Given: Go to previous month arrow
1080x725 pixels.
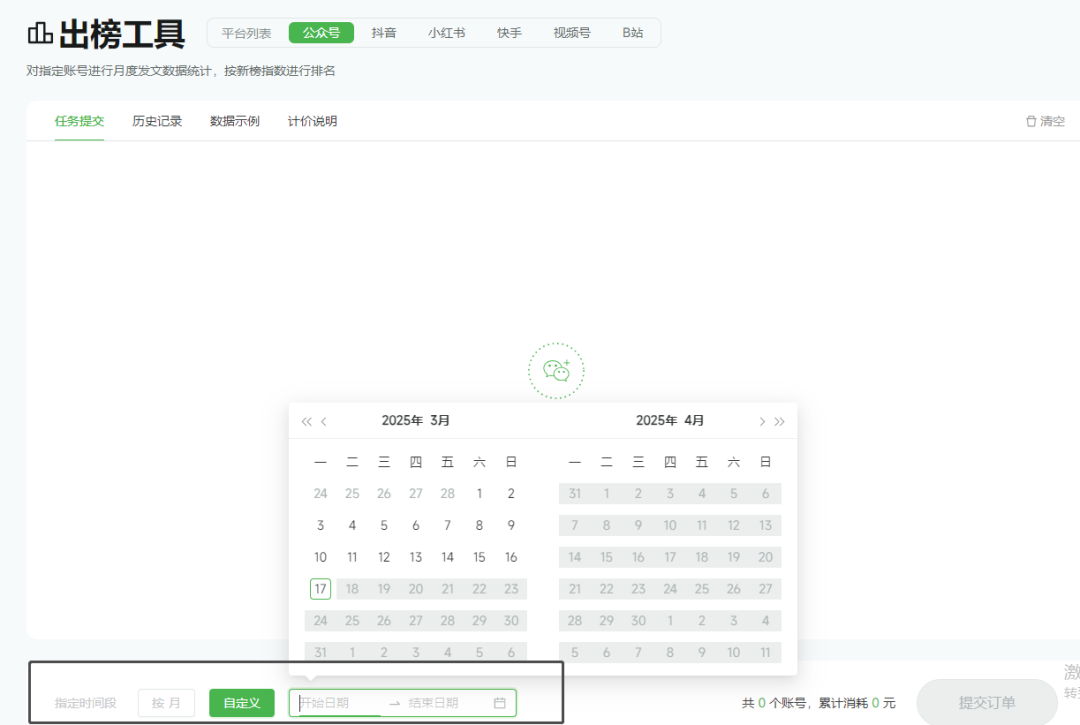Looking at the screenshot, I should point(324,421).
